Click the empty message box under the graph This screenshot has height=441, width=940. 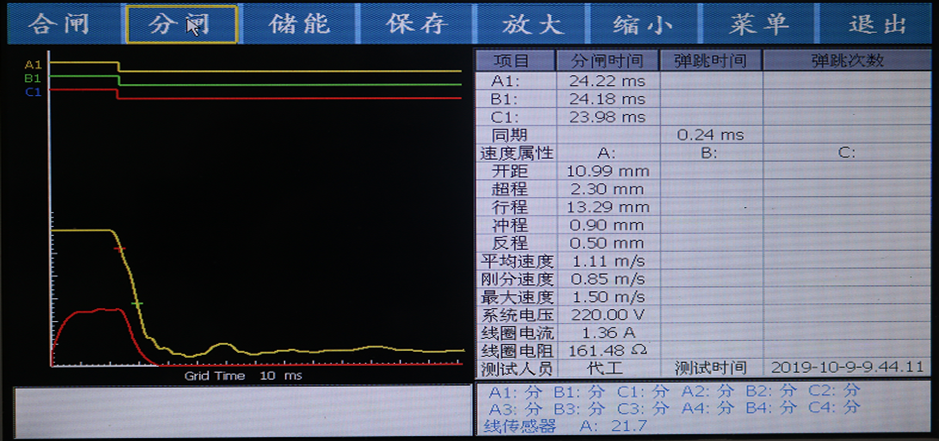tap(242, 411)
